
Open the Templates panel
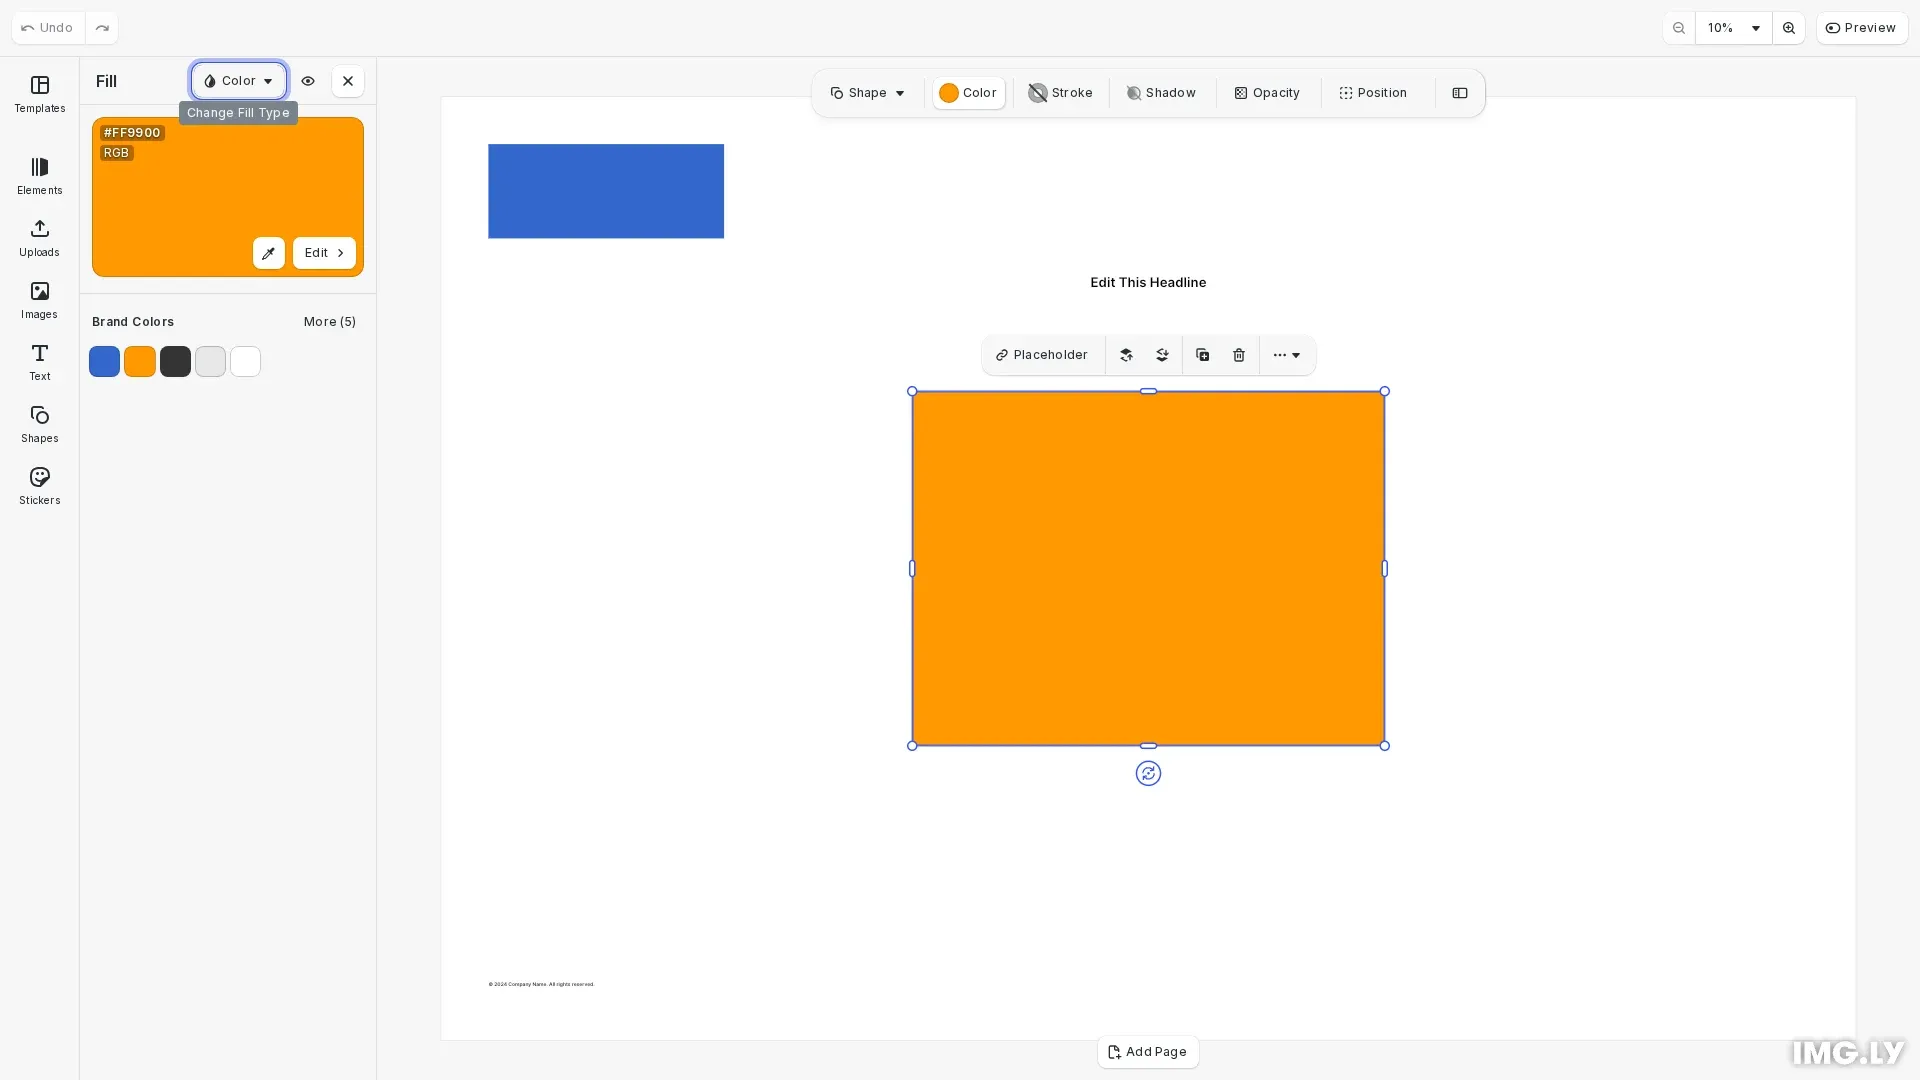coord(39,94)
